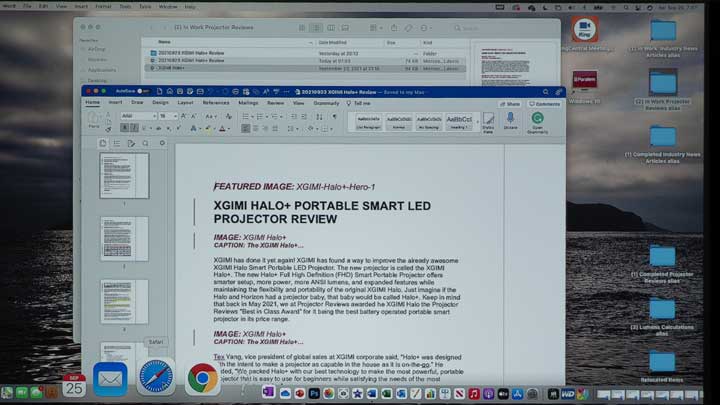Image resolution: width=720 pixels, height=405 pixels.
Task: Switch to the References ribbon tab
Action: click(x=216, y=103)
